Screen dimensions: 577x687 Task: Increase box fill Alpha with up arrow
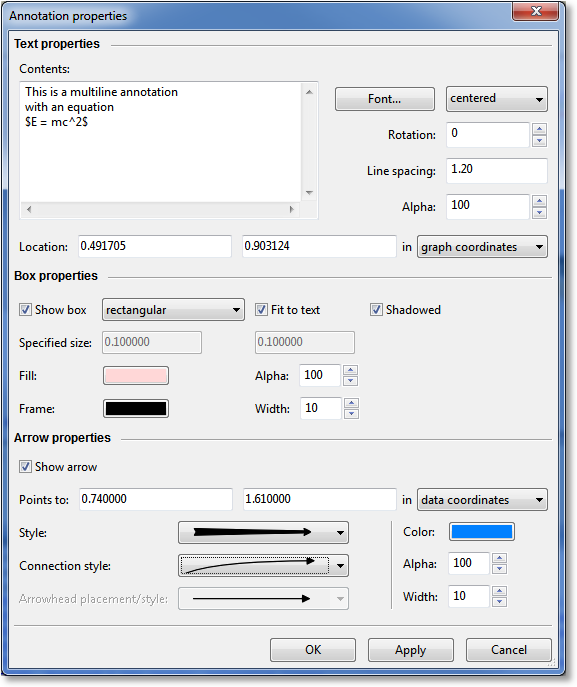(350, 370)
